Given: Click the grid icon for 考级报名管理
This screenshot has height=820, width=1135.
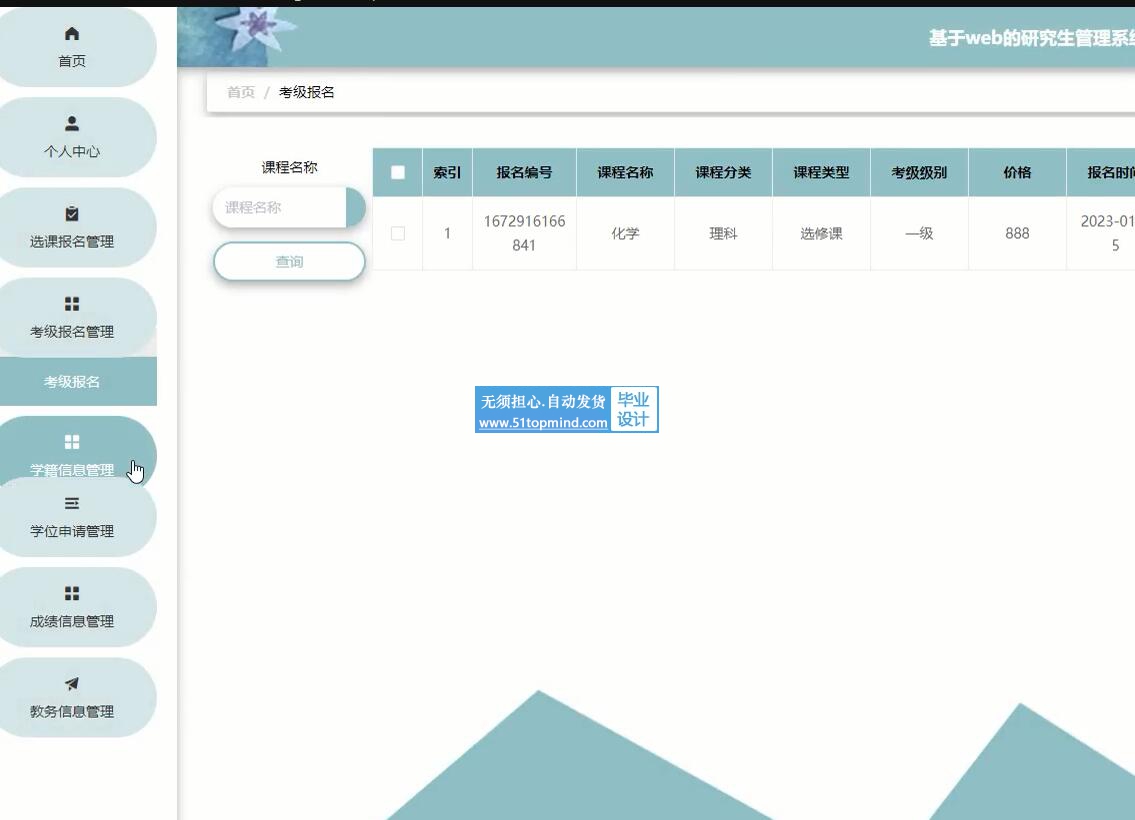Looking at the screenshot, I should [x=72, y=304].
